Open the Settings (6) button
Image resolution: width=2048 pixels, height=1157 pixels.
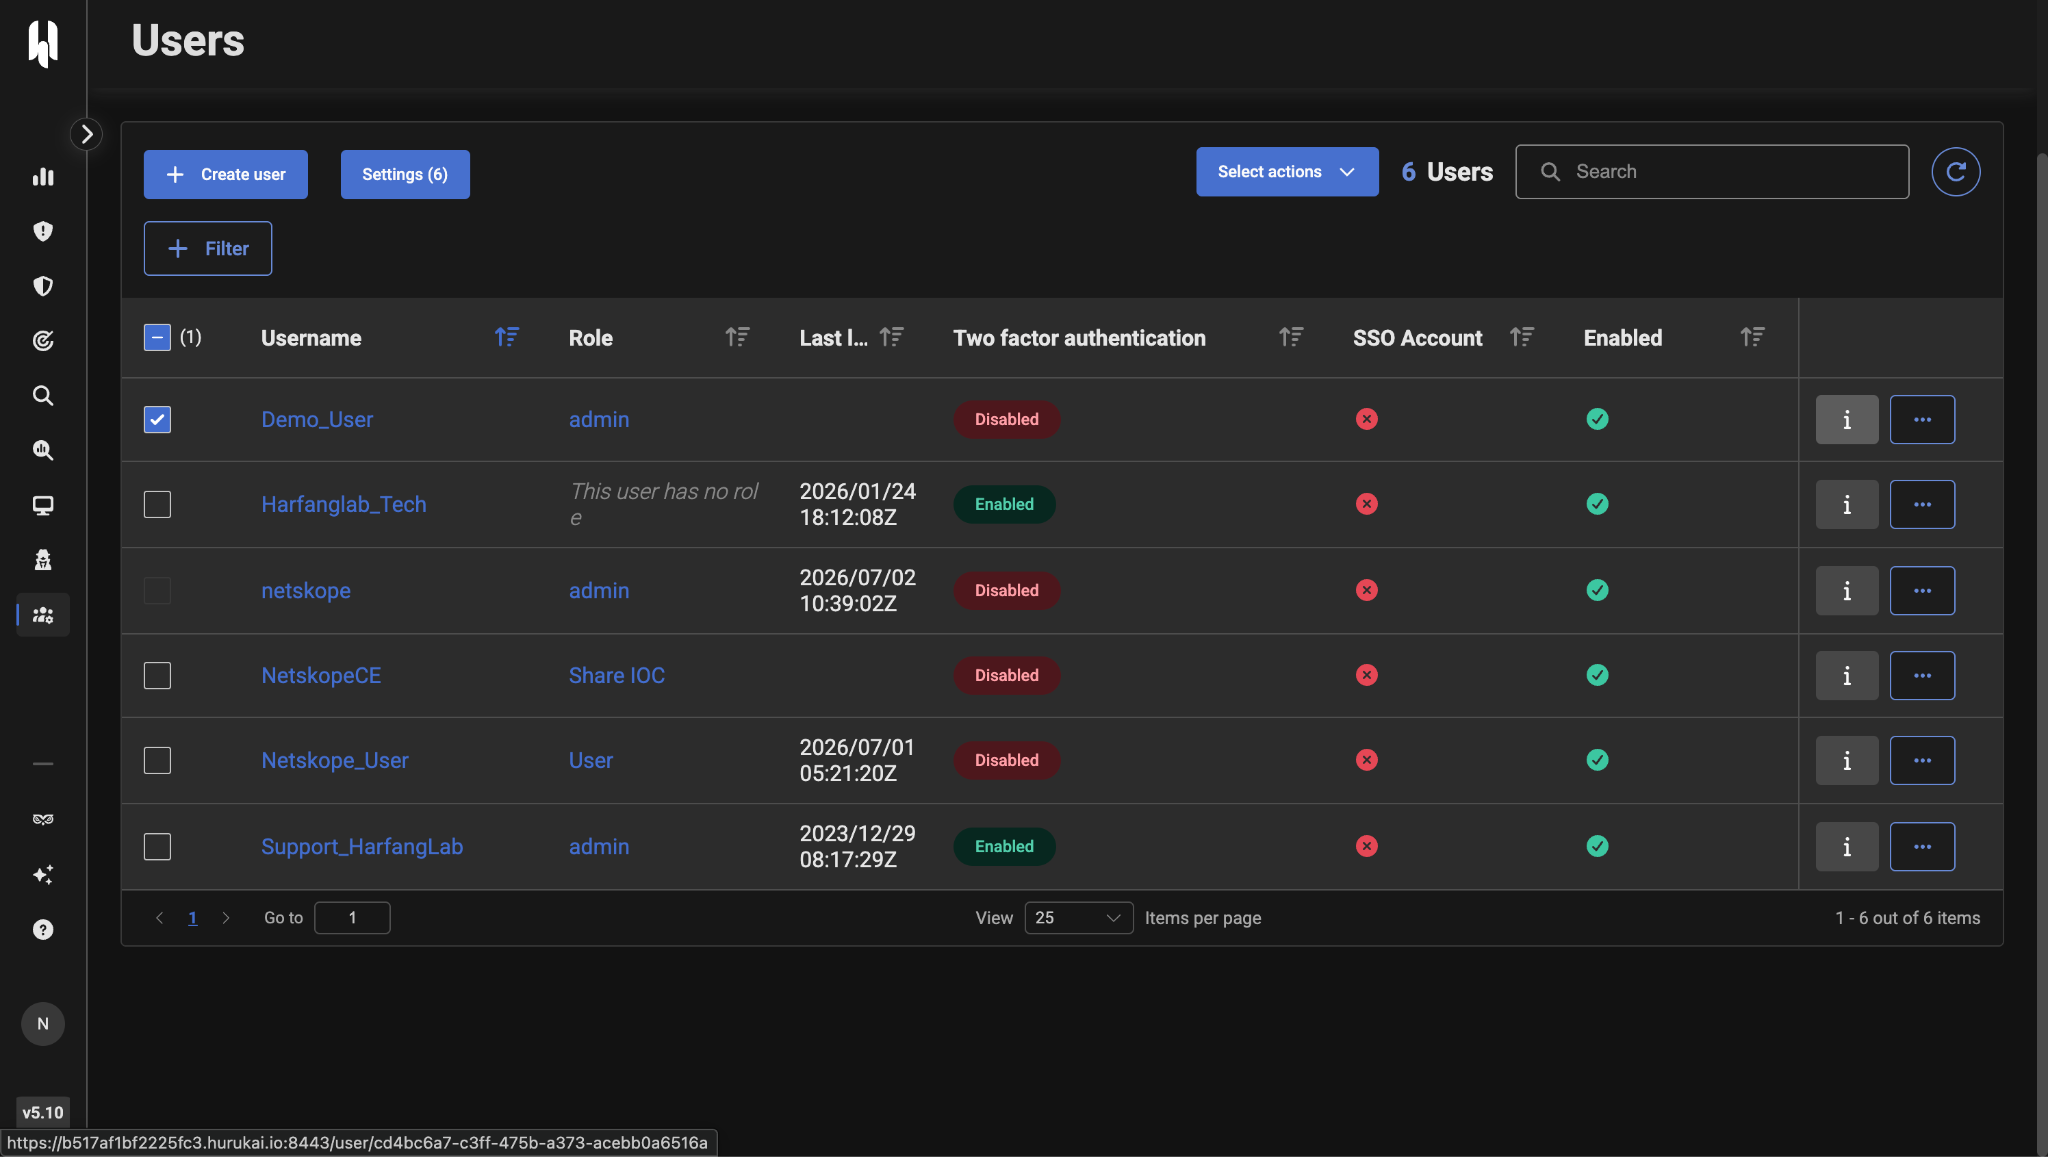pos(405,175)
